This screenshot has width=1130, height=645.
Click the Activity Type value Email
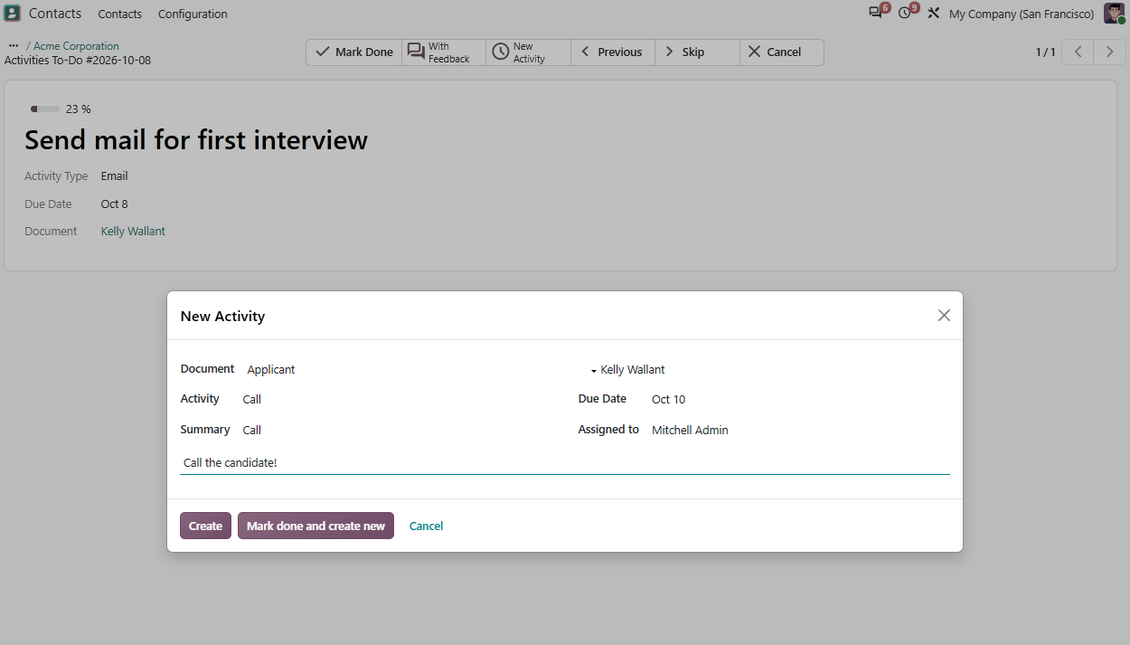[114, 176]
